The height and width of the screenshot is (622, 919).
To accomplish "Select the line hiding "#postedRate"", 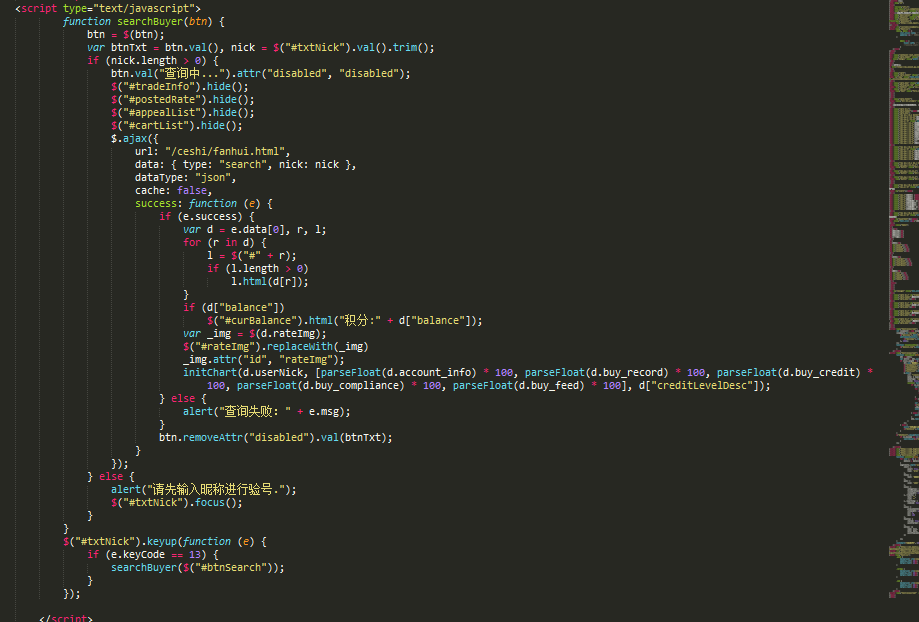I will pos(182,100).
